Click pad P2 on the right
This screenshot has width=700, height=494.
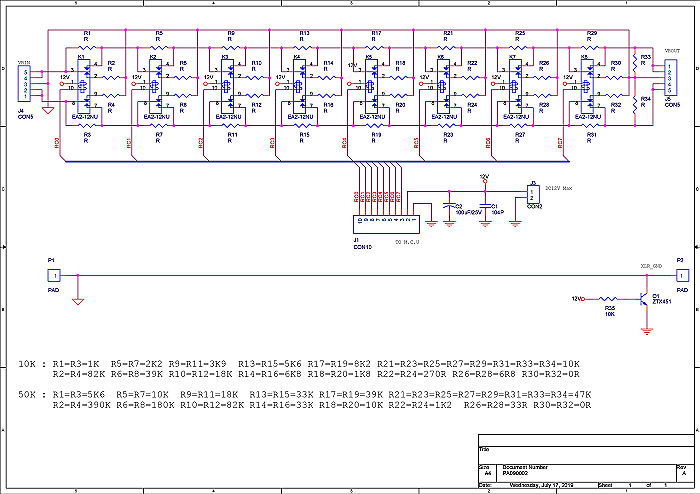[681, 276]
